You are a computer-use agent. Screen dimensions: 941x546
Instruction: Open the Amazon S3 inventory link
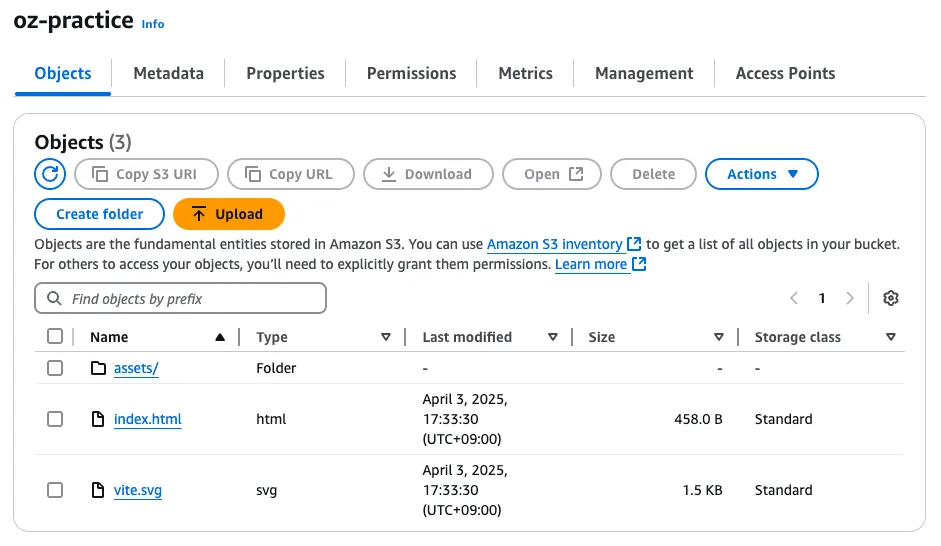(555, 244)
